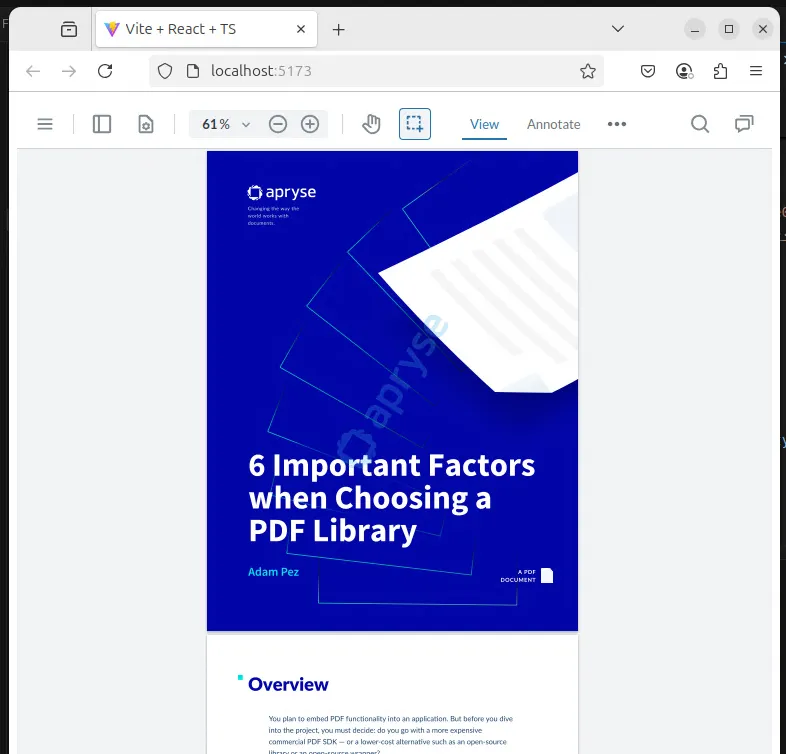Go forward in browser history
This screenshot has height=754, width=786.
click(69, 71)
